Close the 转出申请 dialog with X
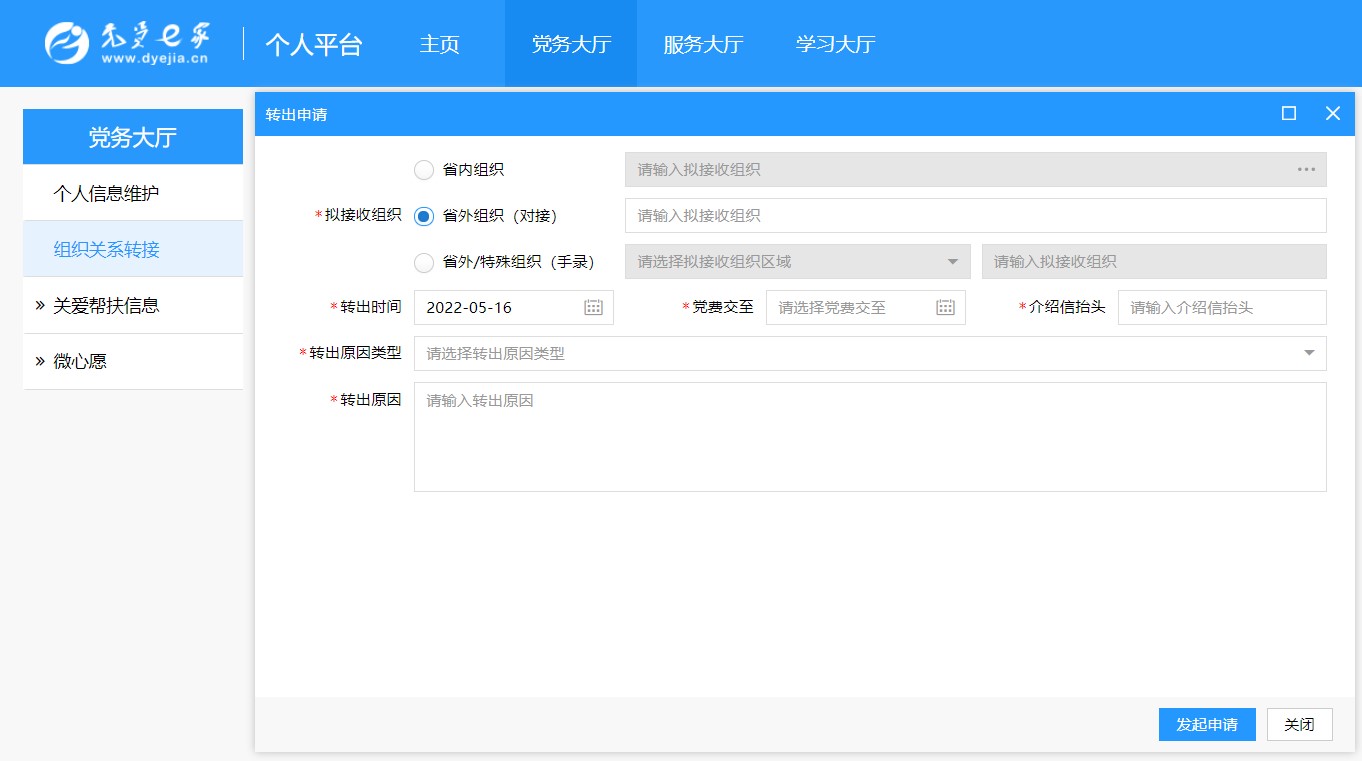The image size is (1362, 761). click(x=1332, y=114)
